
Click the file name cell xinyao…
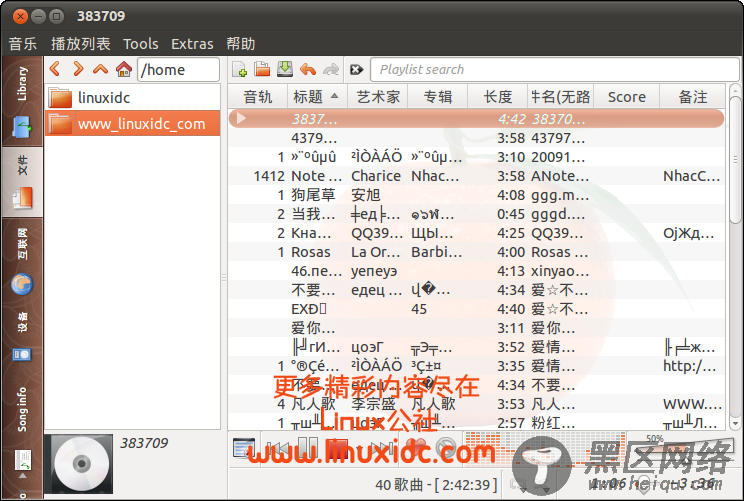(x=560, y=271)
